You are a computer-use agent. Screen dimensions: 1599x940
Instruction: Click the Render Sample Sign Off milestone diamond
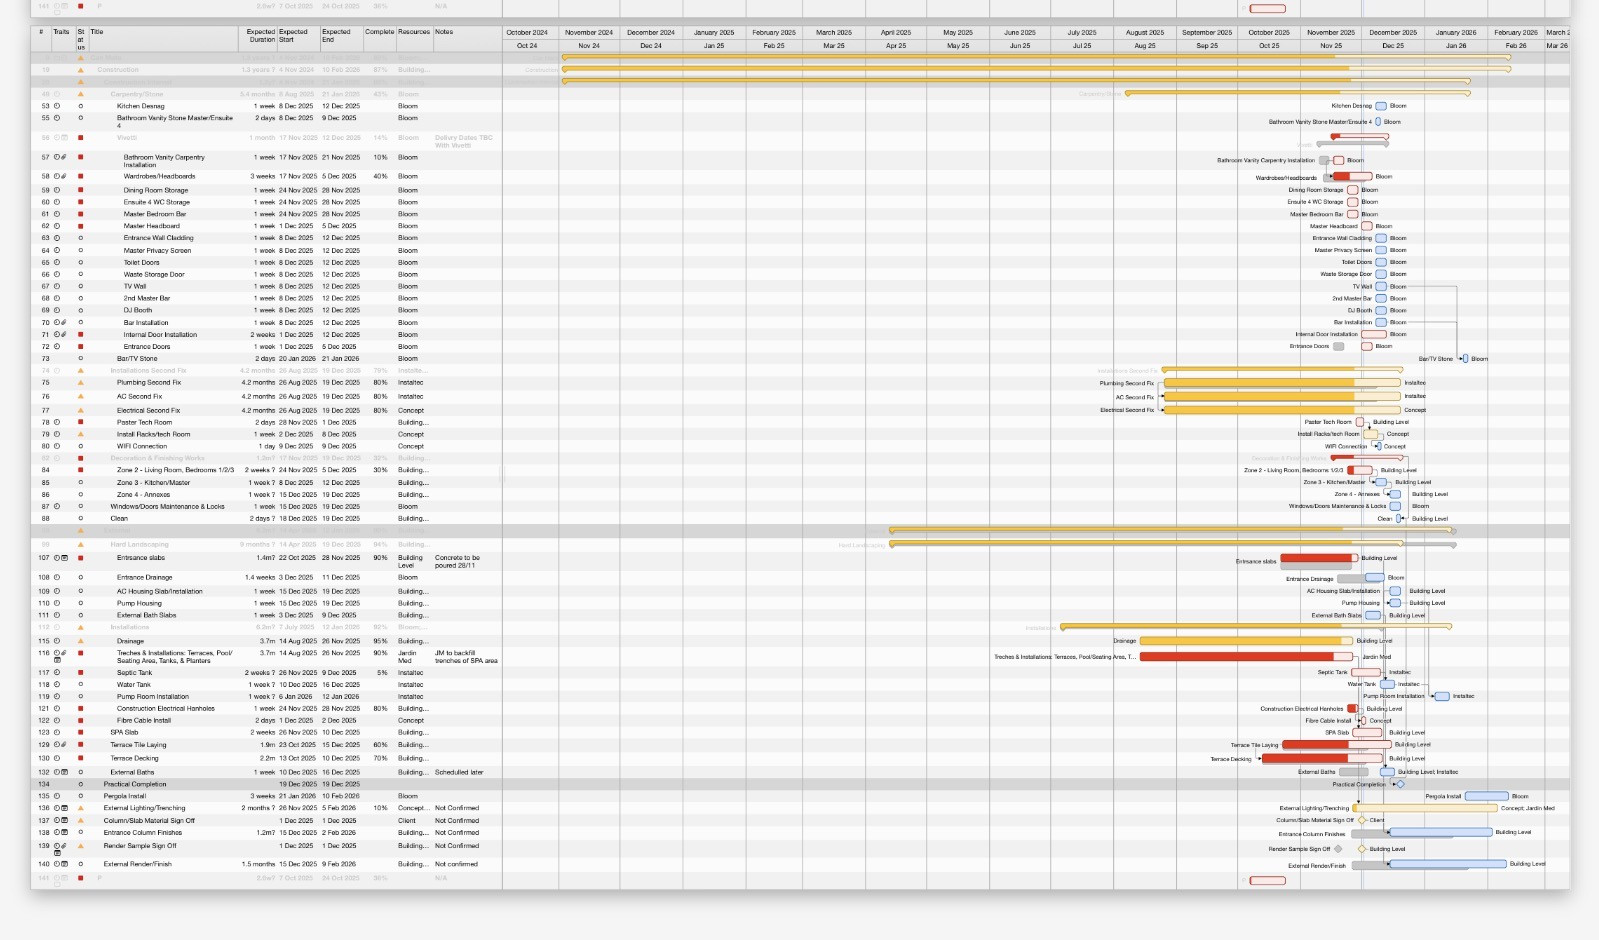click(x=1338, y=849)
